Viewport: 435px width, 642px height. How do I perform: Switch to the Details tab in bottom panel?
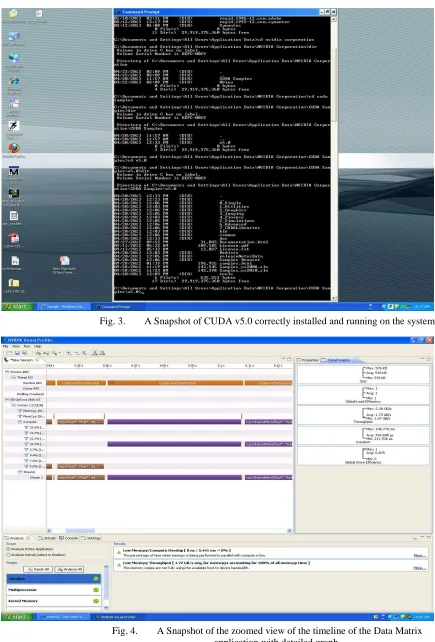pyautogui.click(x=47, y=538)
